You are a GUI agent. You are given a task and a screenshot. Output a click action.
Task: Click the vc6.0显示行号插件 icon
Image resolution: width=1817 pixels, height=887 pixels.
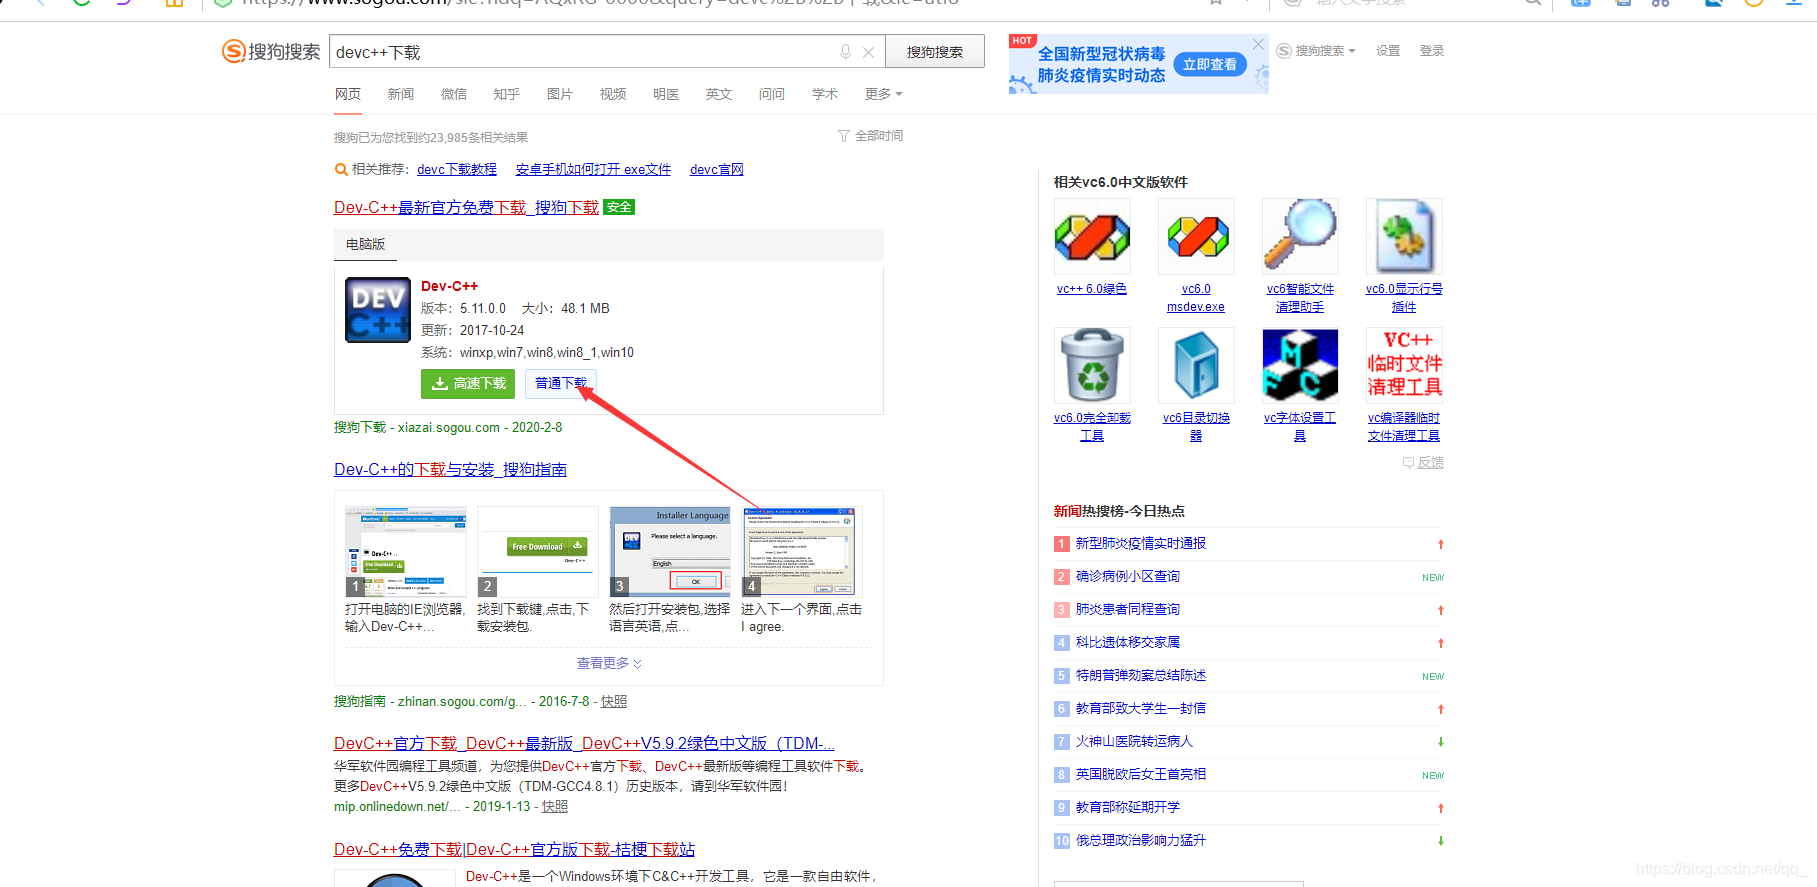coord(1404,236)
